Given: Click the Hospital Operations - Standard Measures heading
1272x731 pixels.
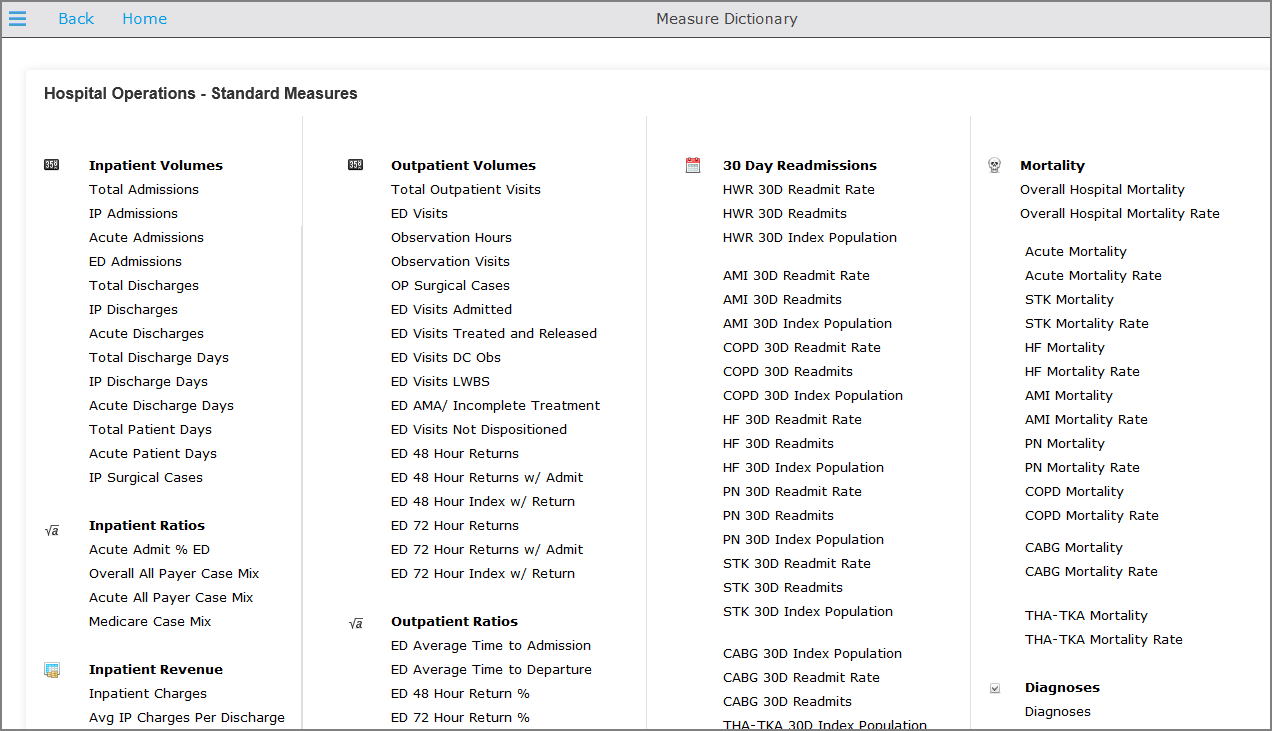Looking at the screenshot, I should click(x=199, y=93).
